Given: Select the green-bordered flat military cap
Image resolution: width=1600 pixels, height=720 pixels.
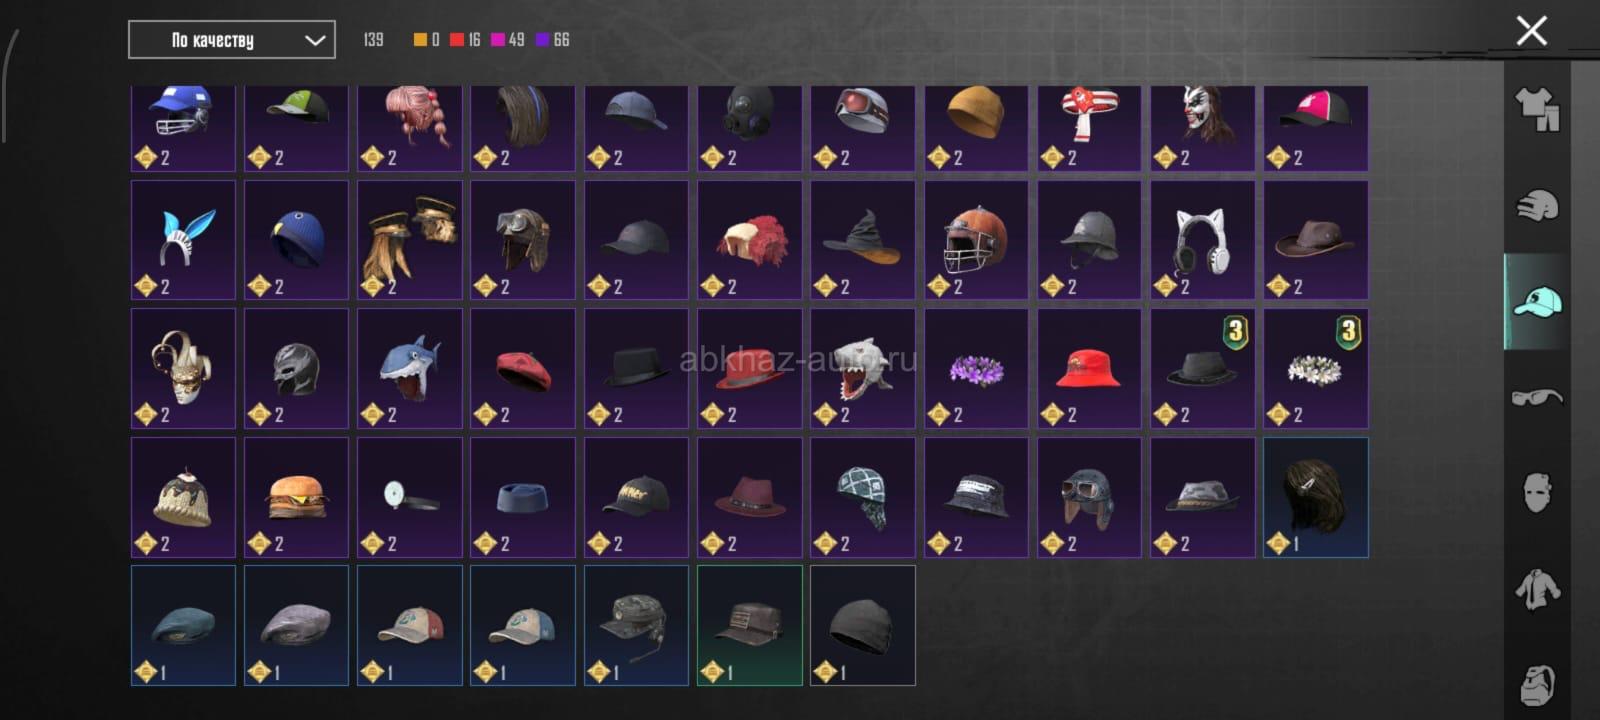Looking at the screenshot, I should (x=750, y=625).
